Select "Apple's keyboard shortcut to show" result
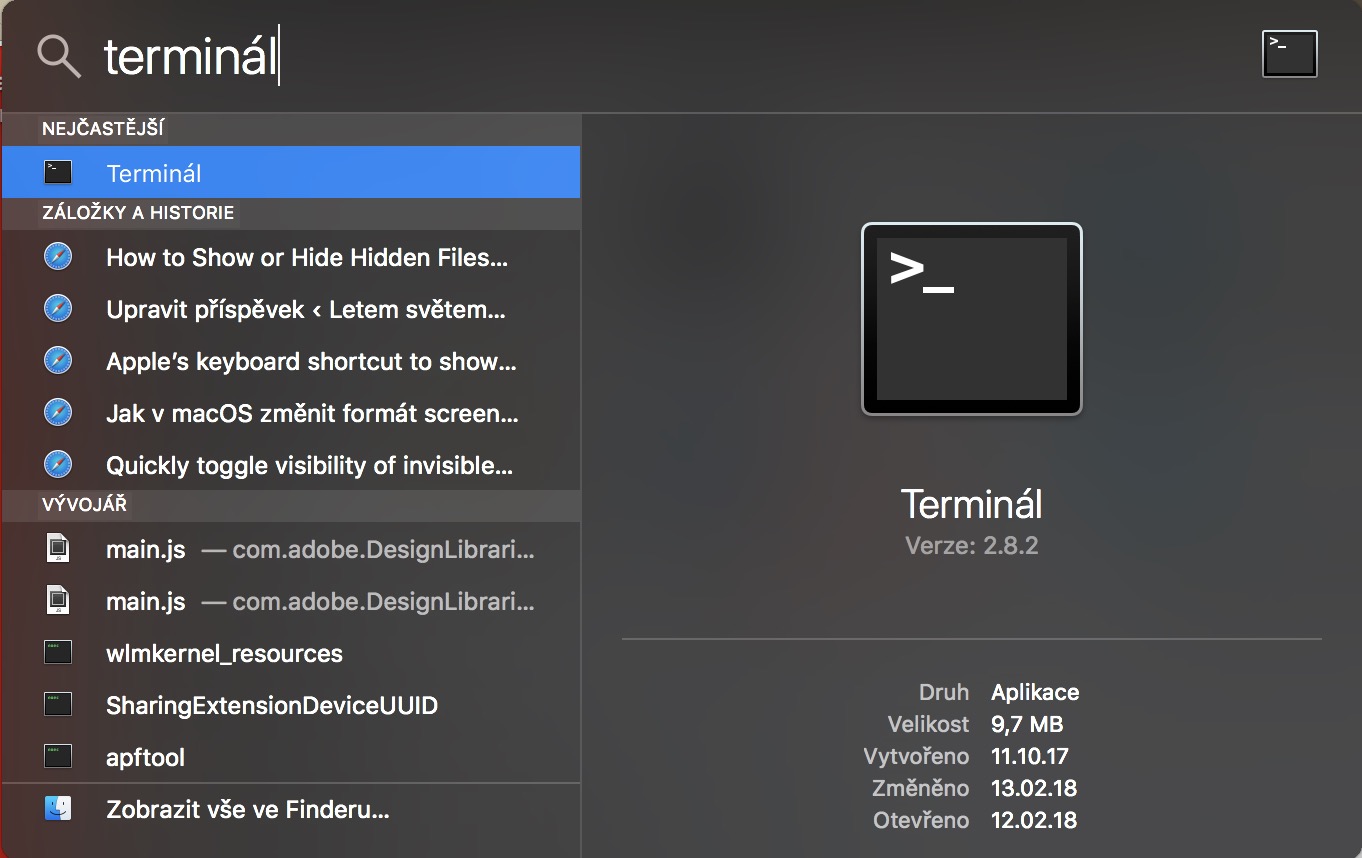The image size is (1362, 858). (x=310, y=362)
